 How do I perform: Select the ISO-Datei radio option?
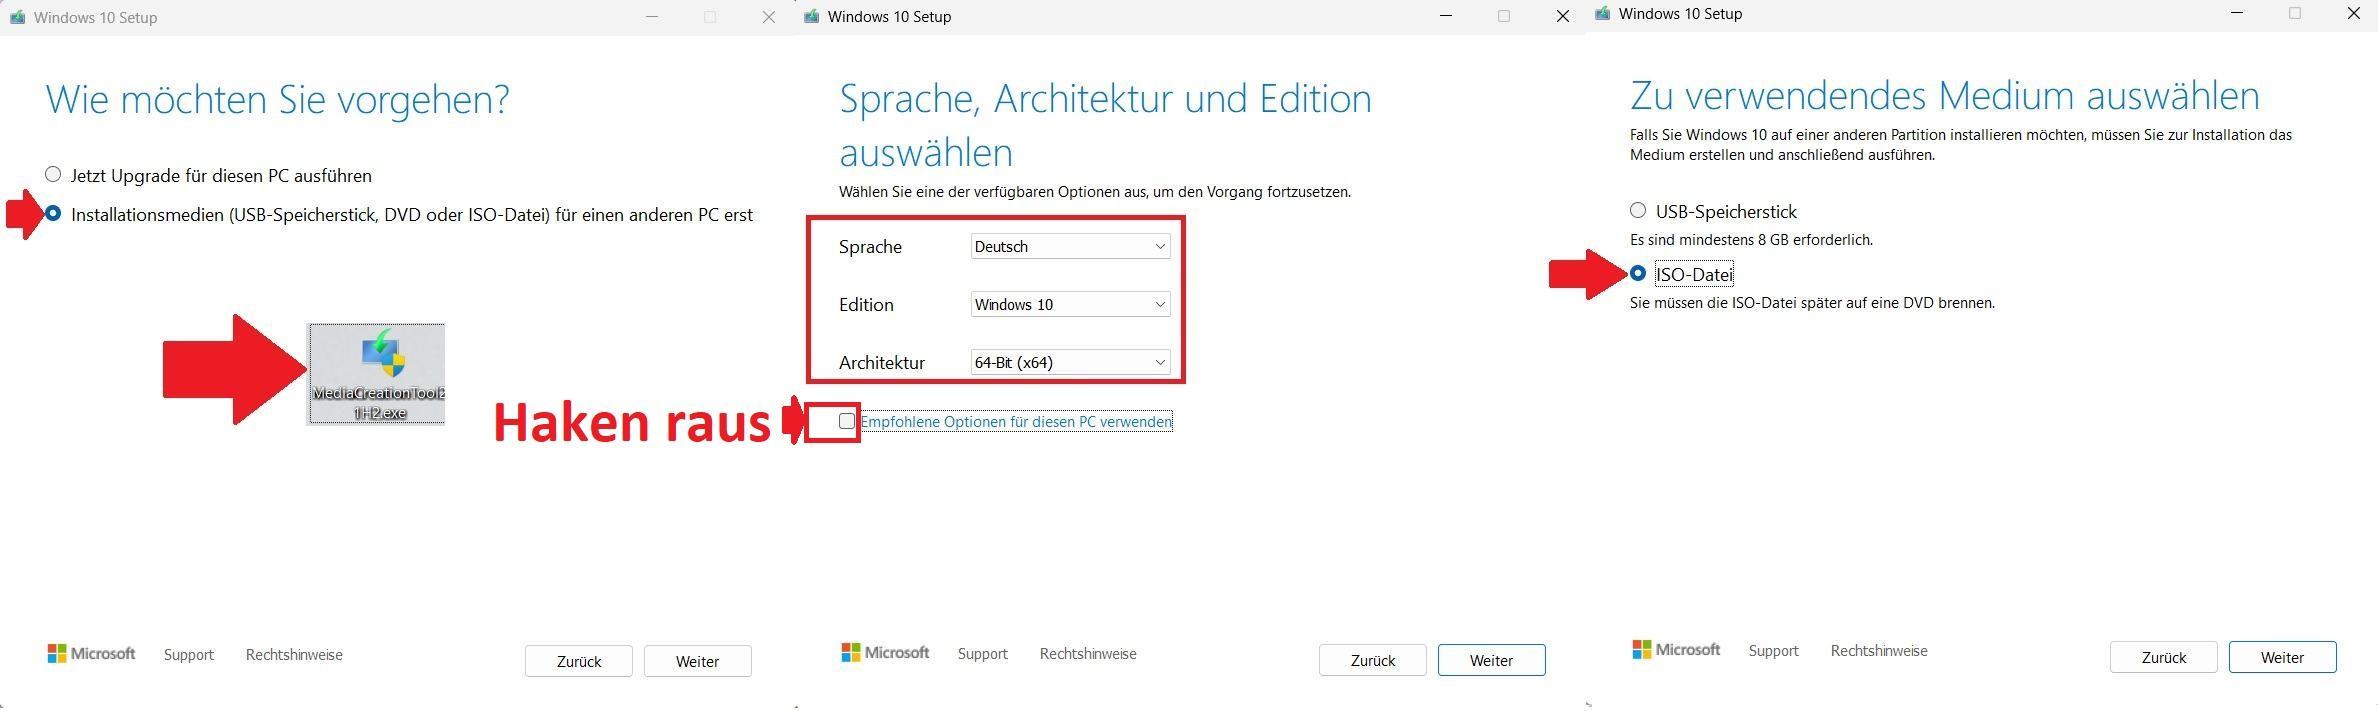[x=1637, y=273]
